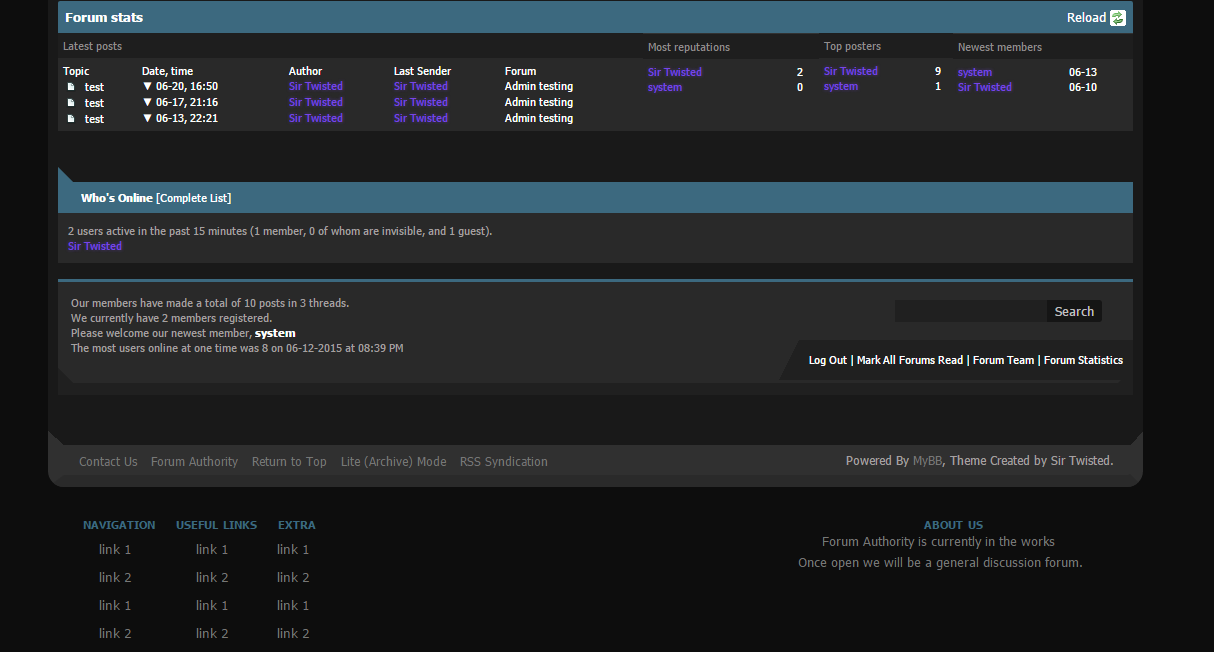Click the Who's Online heading text
The width and height of the screenshot is (1214, 652).
point(117,198)
